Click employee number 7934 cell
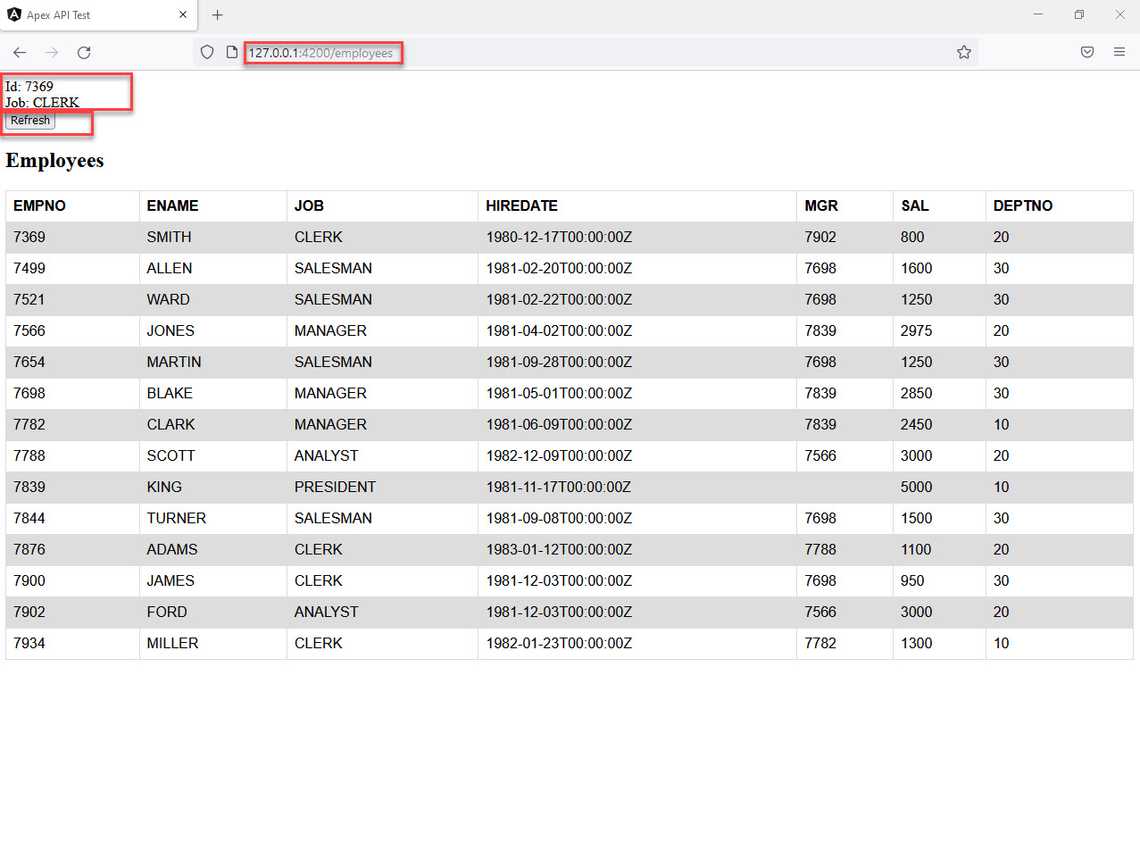 [x=29, y=643]
